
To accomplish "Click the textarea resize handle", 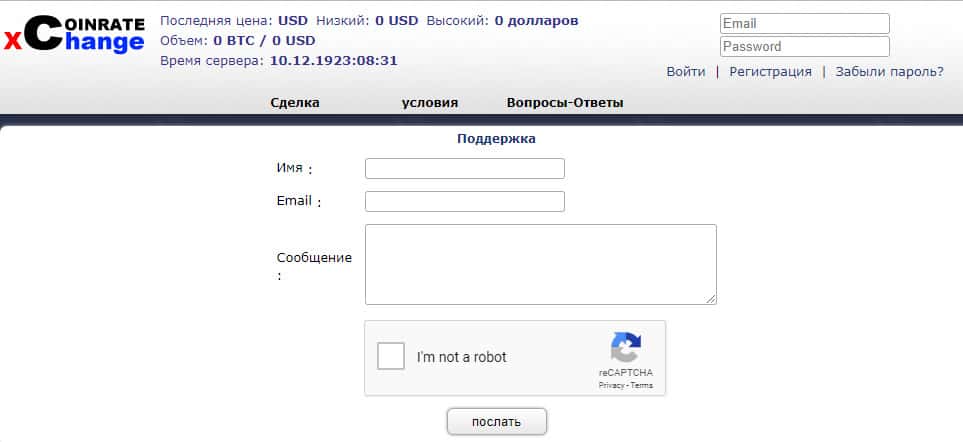I will (711, 298).
